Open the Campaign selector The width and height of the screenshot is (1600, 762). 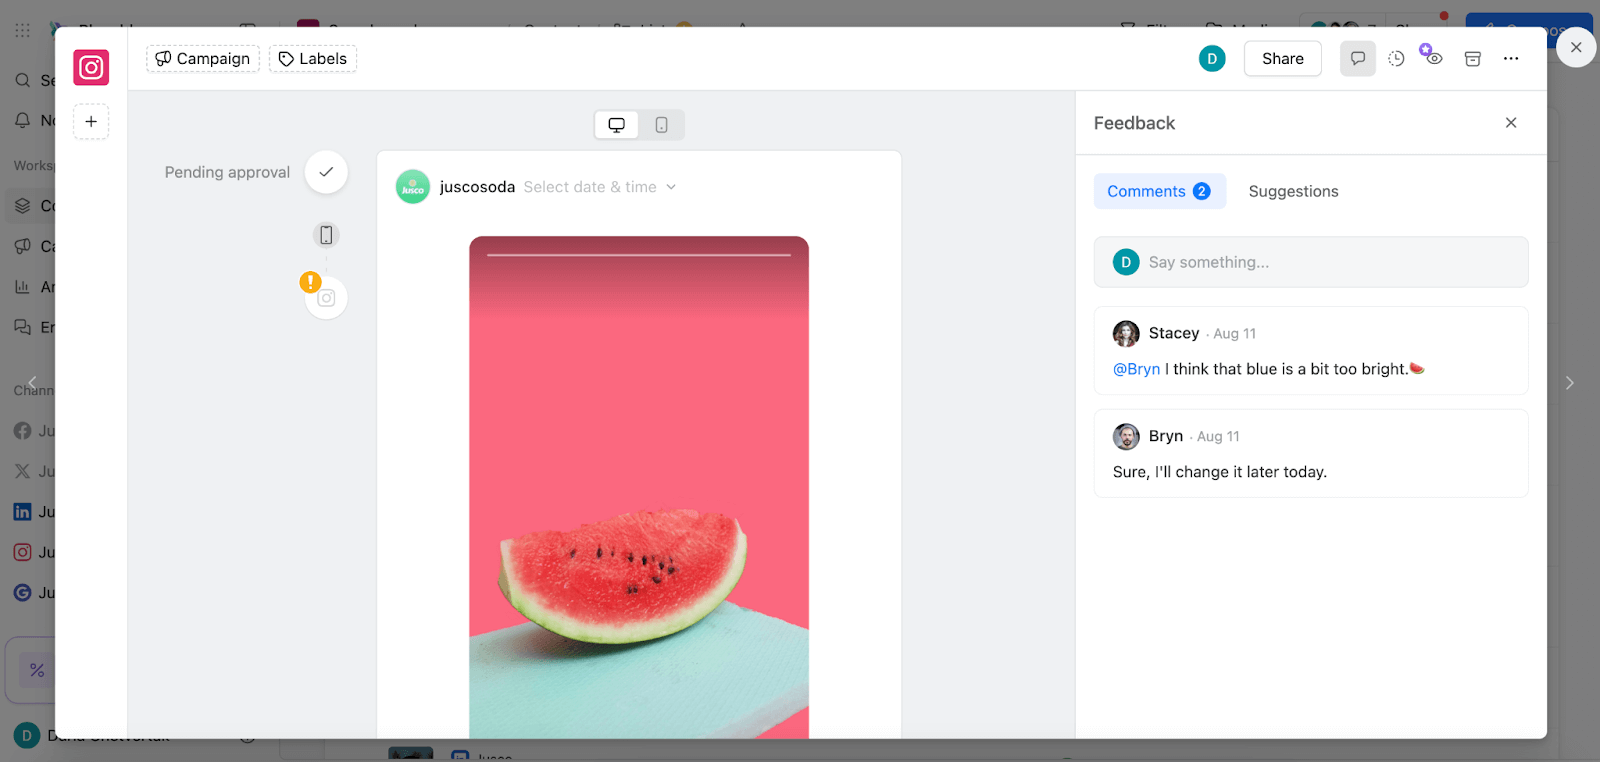coord(203,59)
